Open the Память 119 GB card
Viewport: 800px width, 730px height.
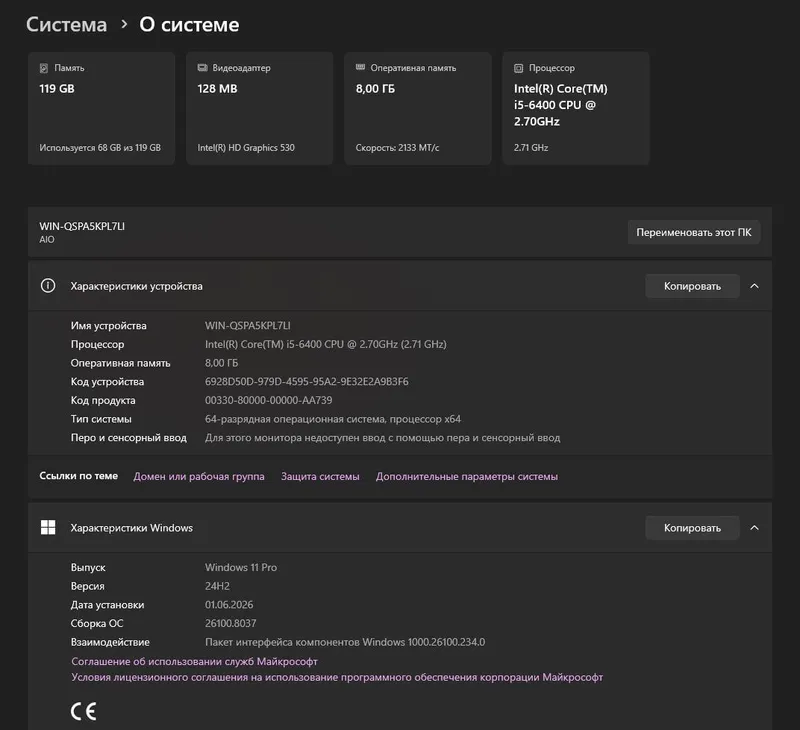click(x=102, y=108)
